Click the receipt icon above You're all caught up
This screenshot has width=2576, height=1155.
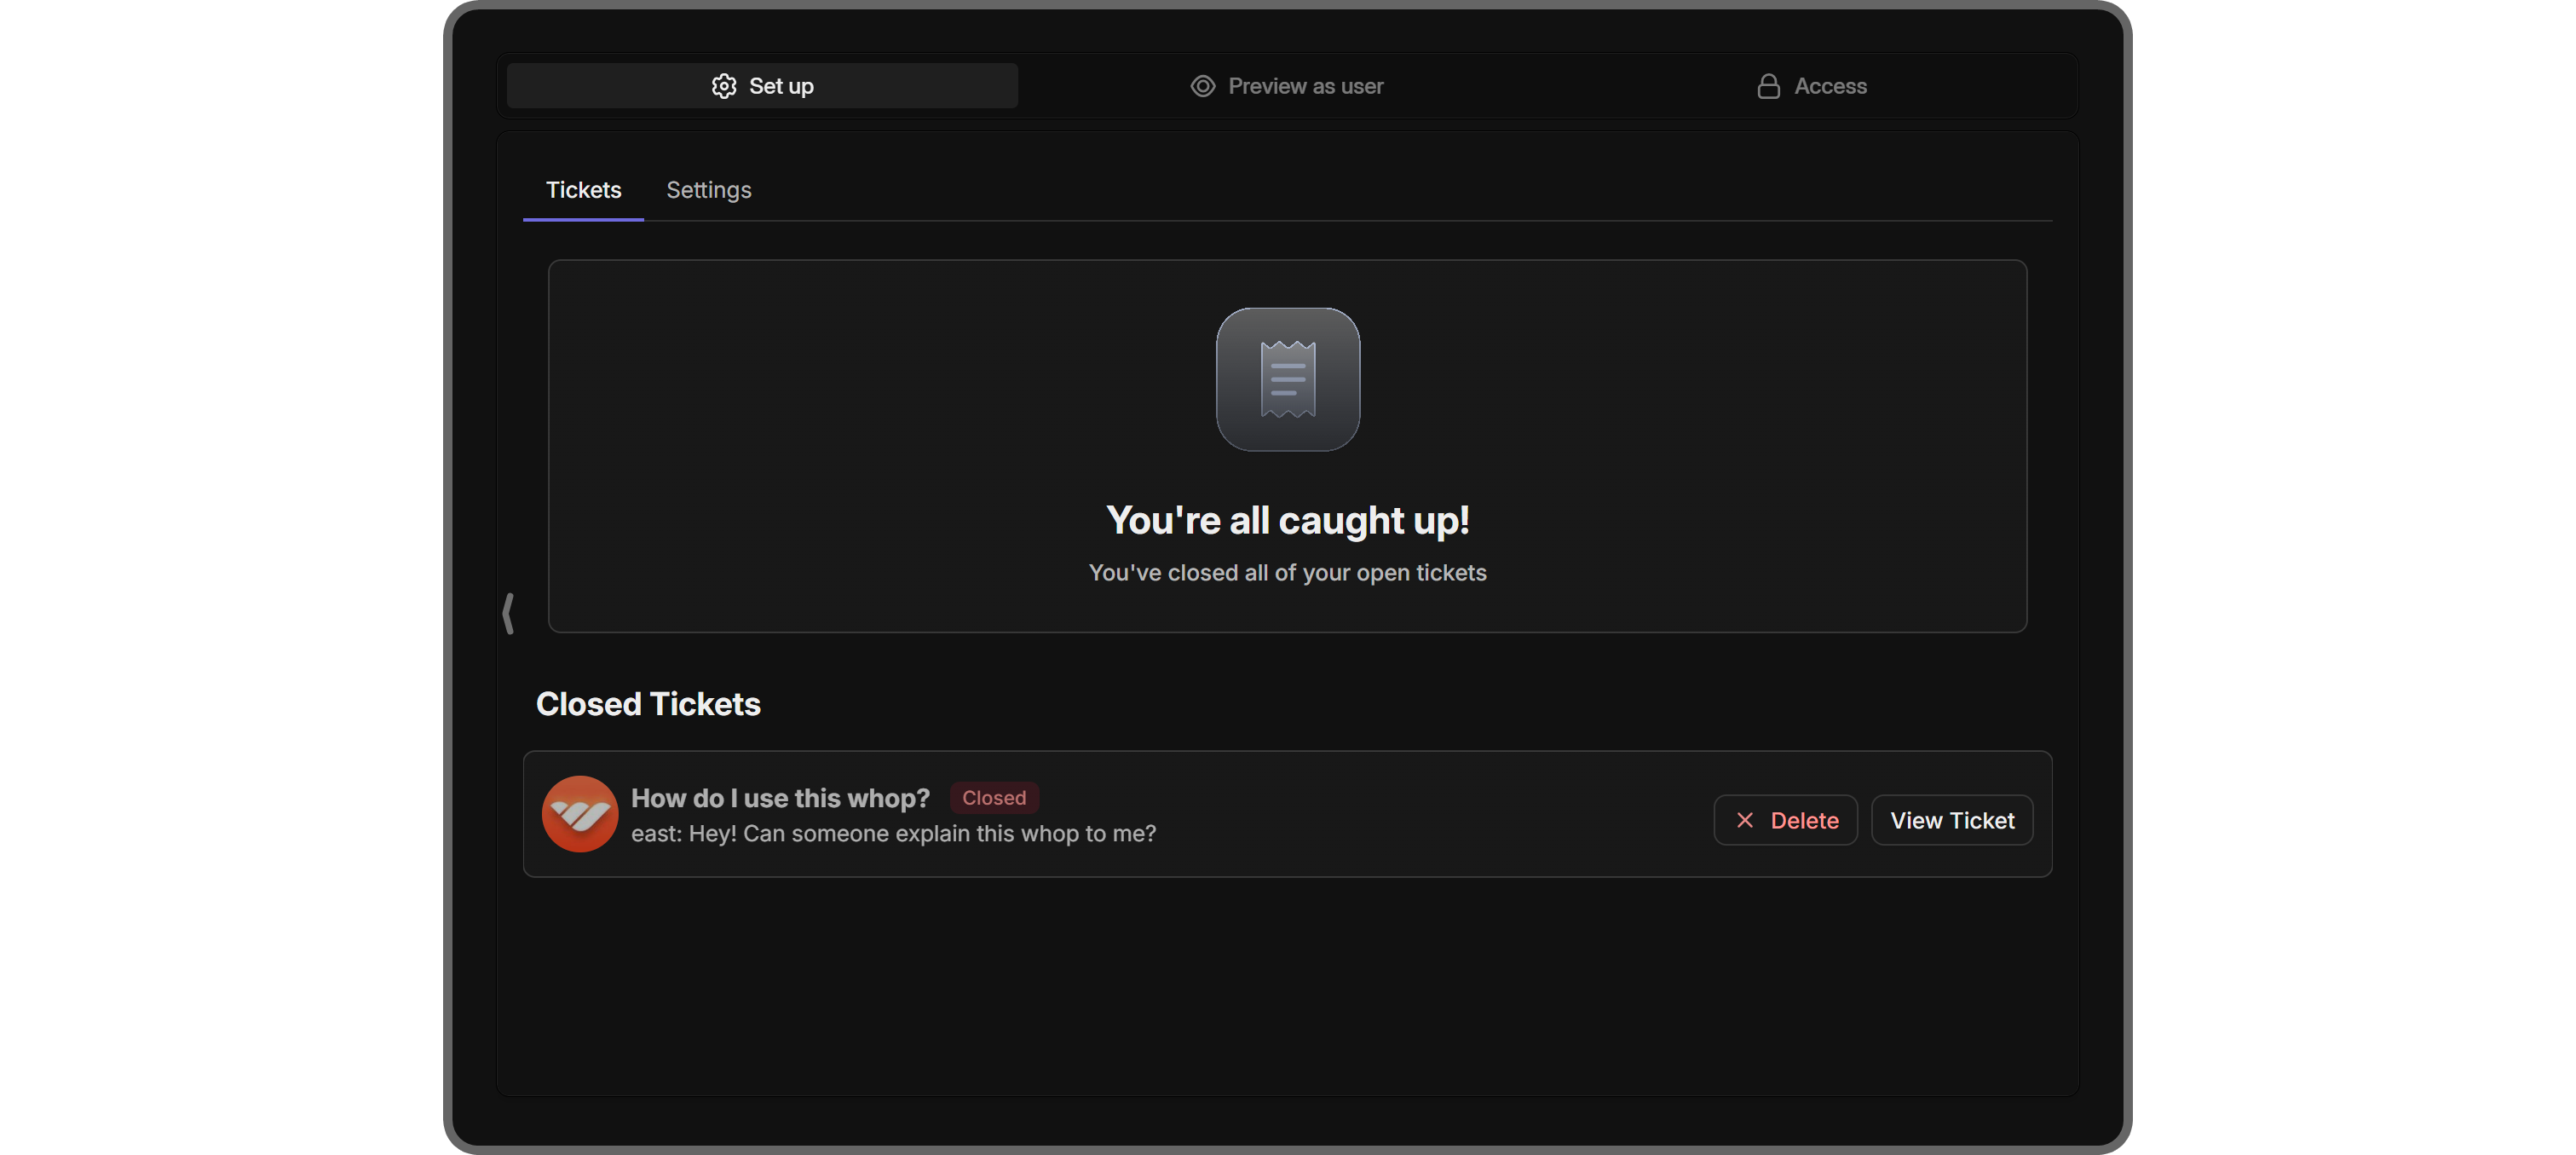click(1287, 380)
